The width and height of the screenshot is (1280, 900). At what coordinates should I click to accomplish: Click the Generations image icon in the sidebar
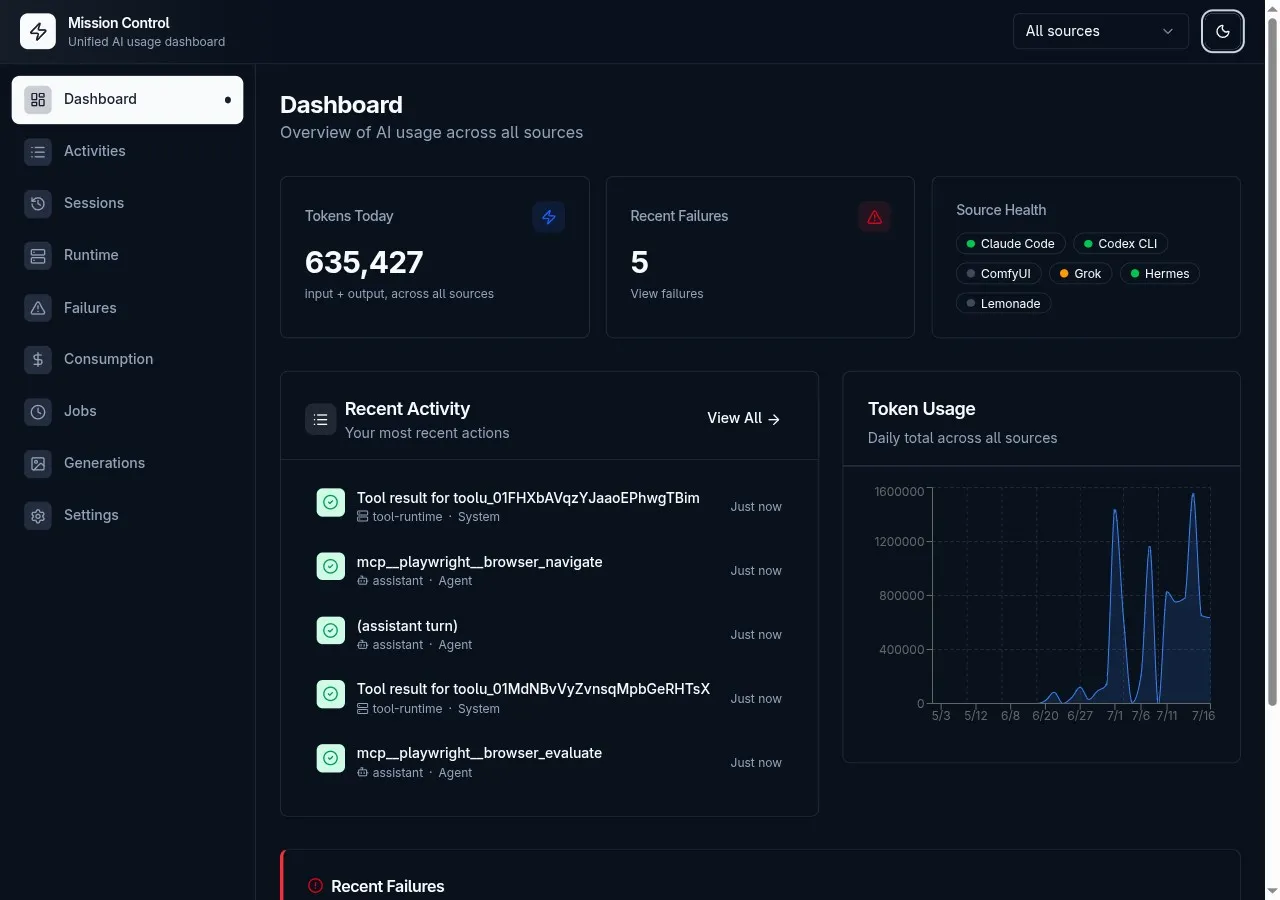click(x=38, y=463)
